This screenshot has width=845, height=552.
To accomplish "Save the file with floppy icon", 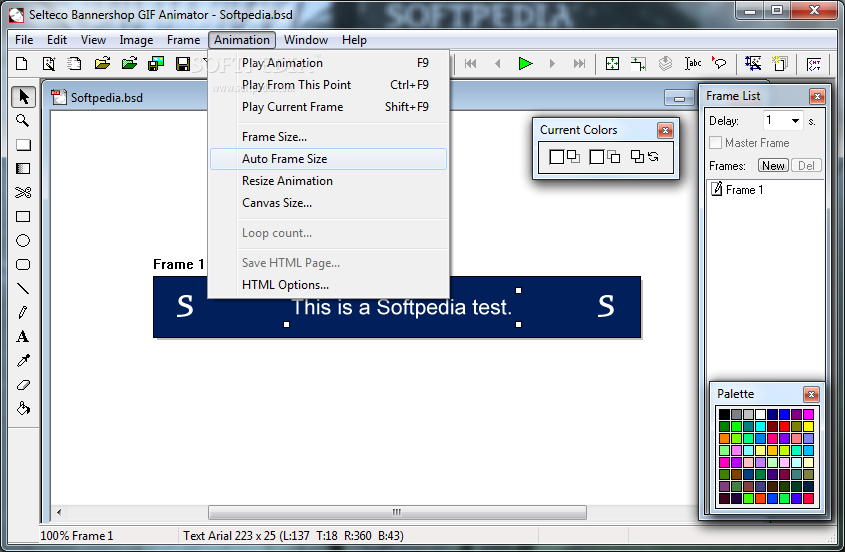I will click(183, 64).
